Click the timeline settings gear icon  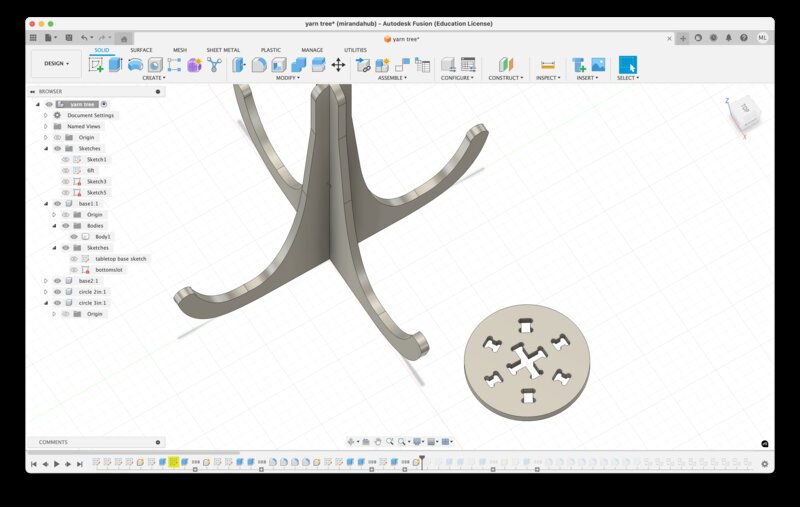click(765, 464)
